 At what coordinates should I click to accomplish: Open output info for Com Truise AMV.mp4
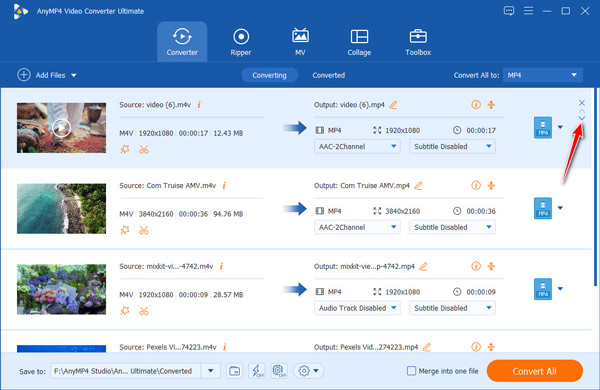pyautogui.click(x=476, y=185)
